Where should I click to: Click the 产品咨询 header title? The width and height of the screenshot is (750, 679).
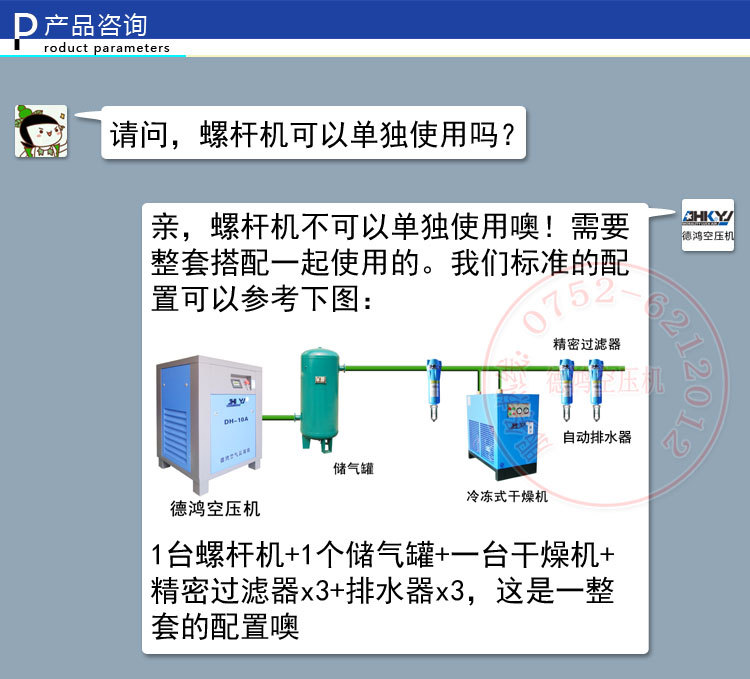pos(96,25)
